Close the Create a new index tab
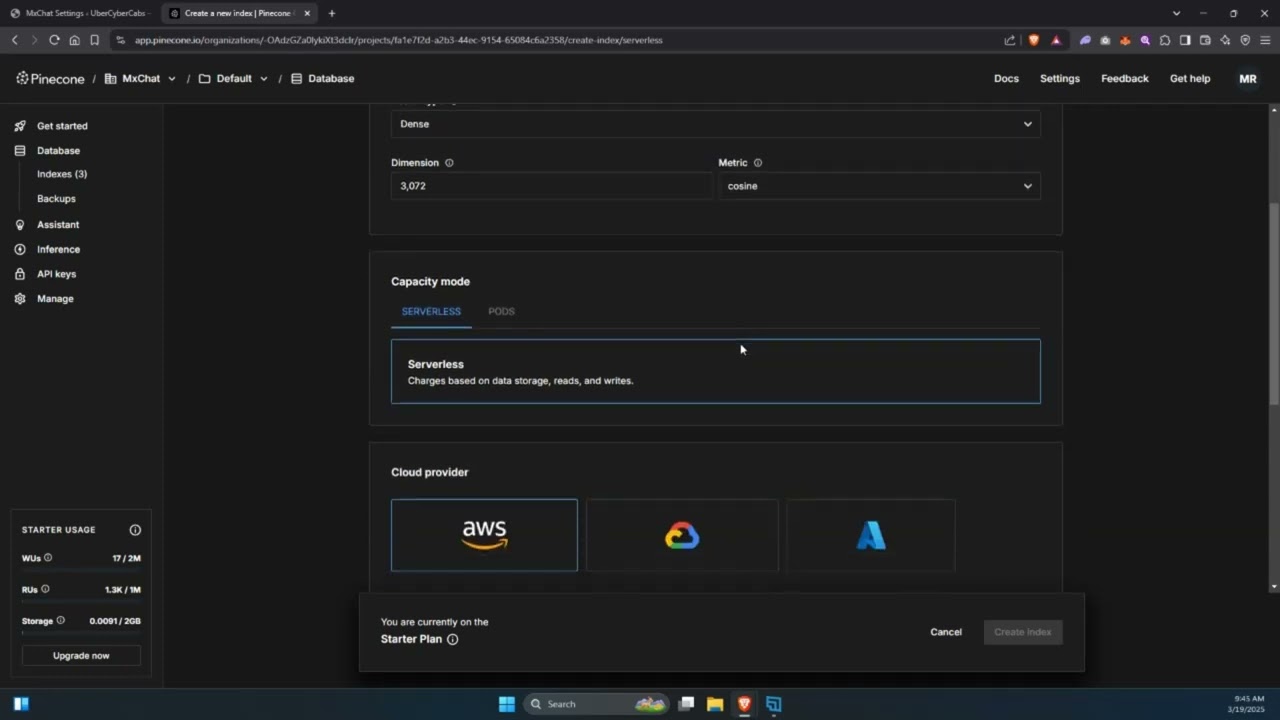The height and width of the screenshot is (720, 1280). (307, 13)
